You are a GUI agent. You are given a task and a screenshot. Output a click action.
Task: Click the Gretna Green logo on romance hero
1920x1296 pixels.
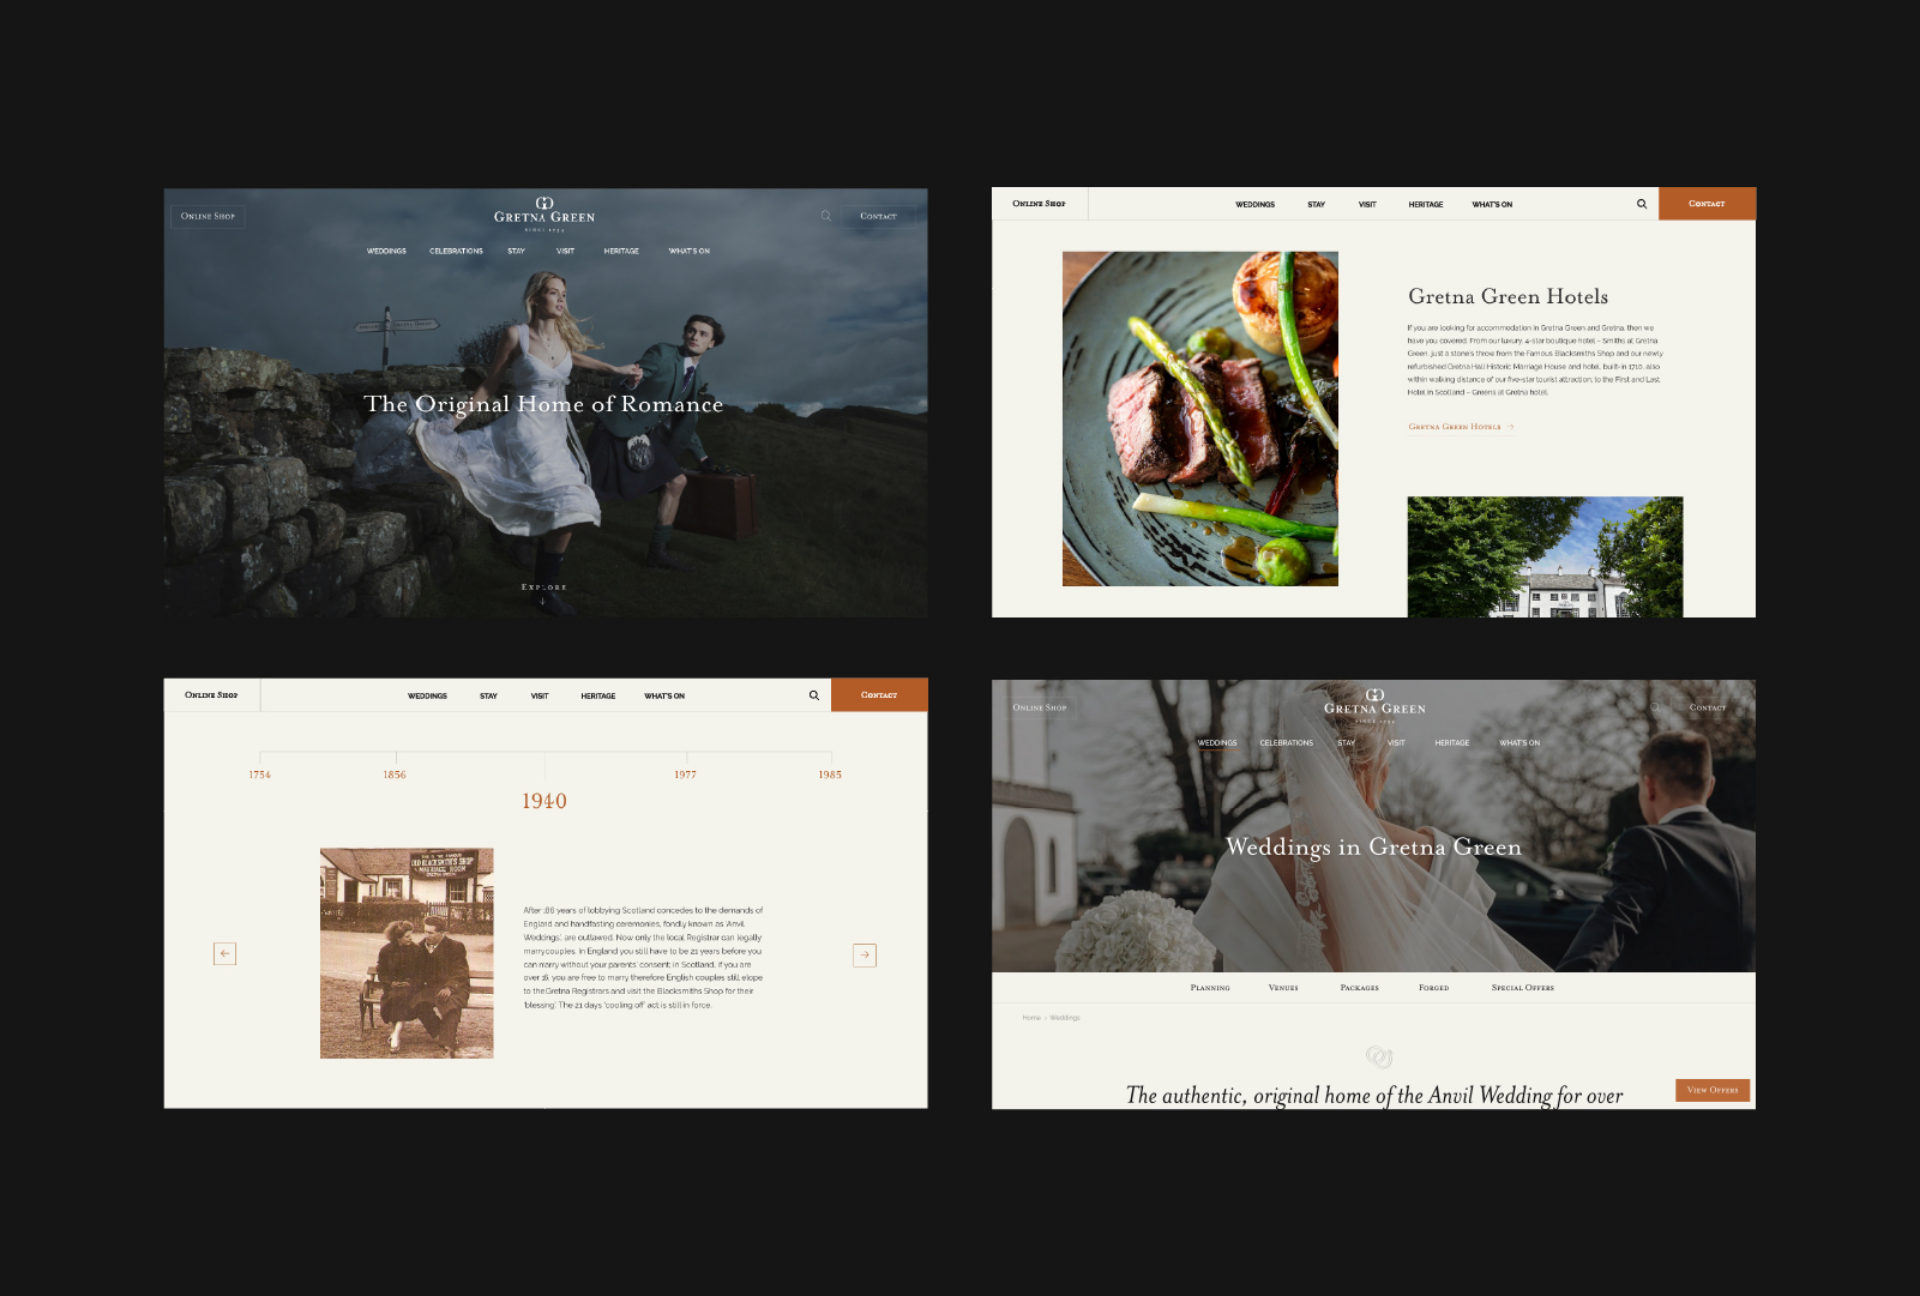coord(544,213)
